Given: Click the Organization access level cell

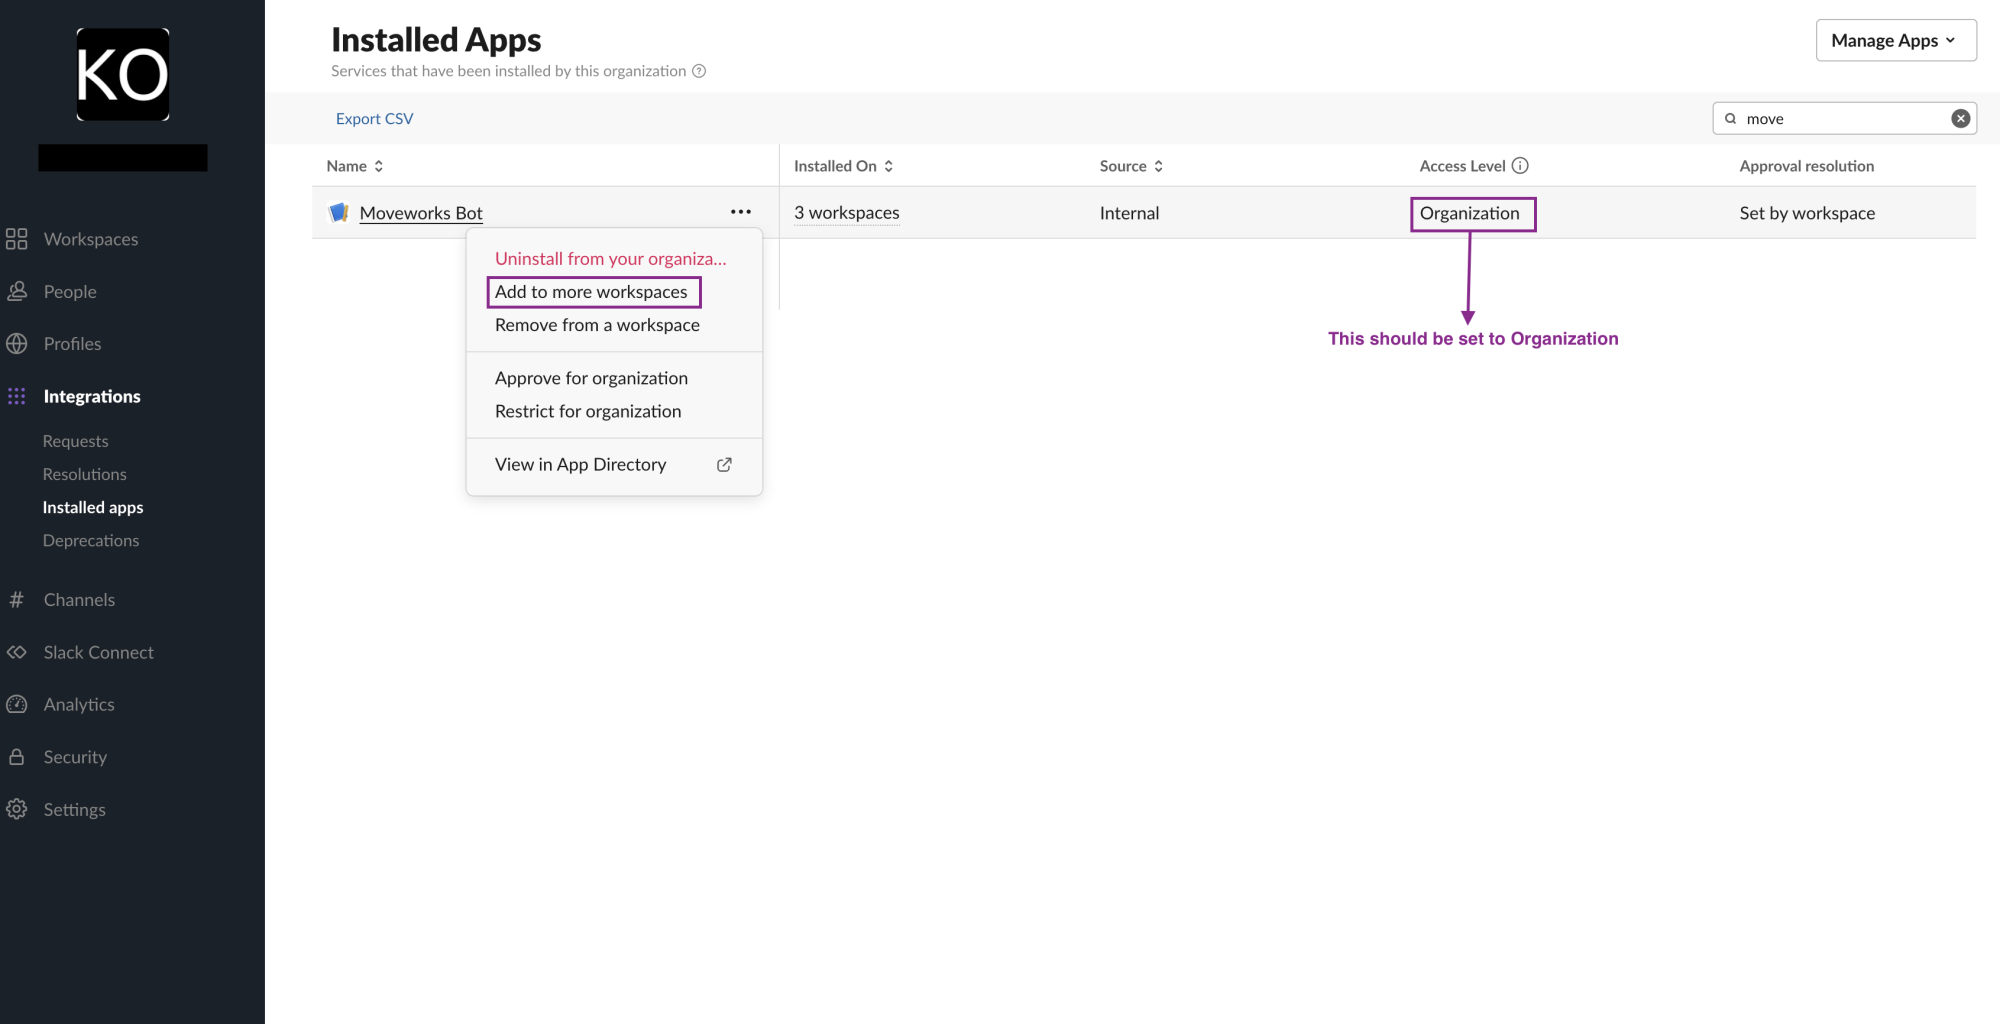Looking at the screenshot, I should click(x=1469, y=212).
